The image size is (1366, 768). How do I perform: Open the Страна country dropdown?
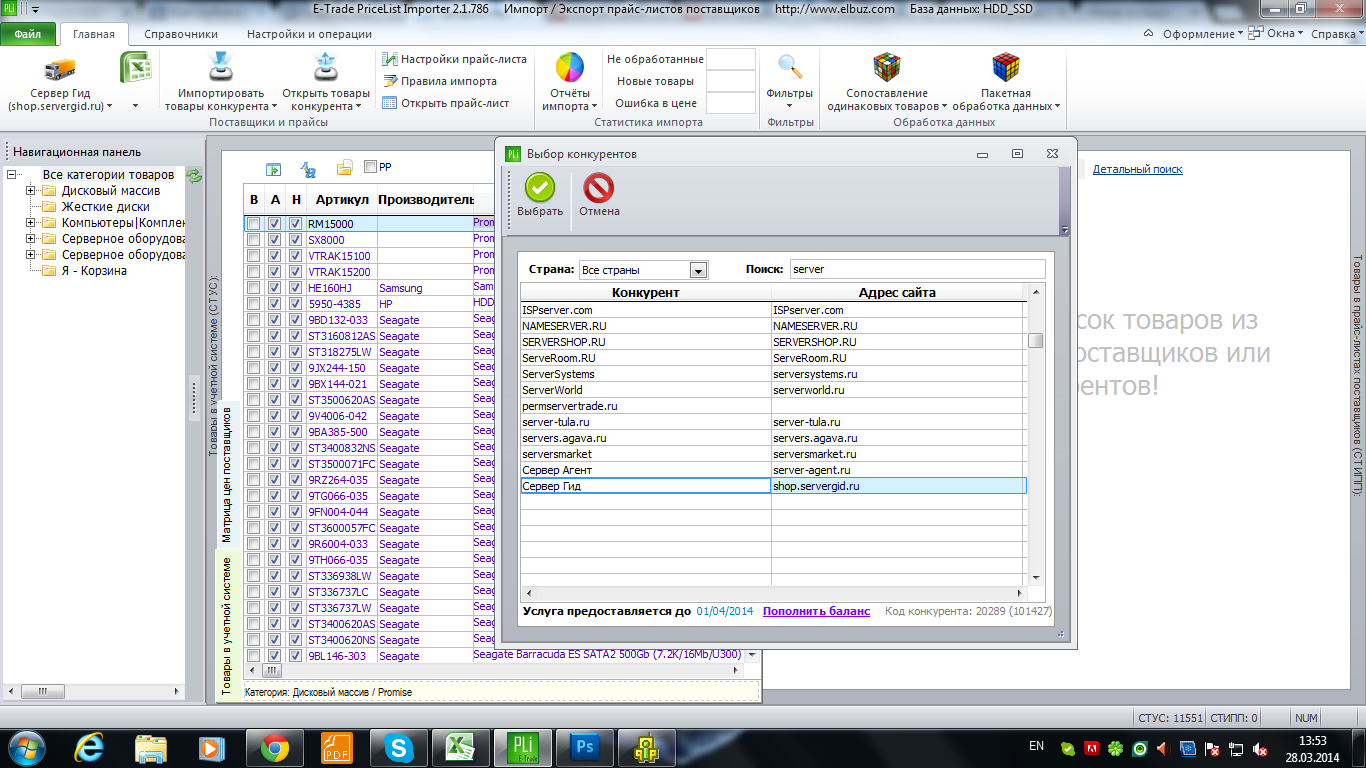(699, 270)
